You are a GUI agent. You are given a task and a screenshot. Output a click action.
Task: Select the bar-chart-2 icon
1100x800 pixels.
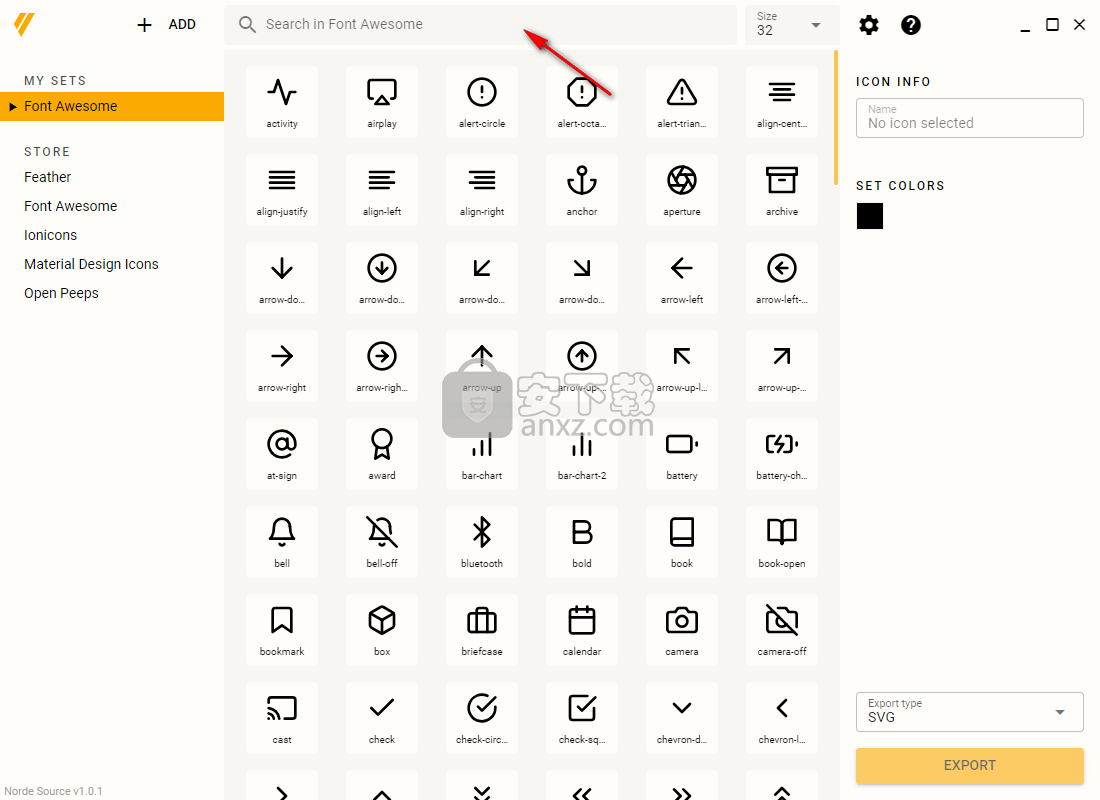tap(582, 453)
